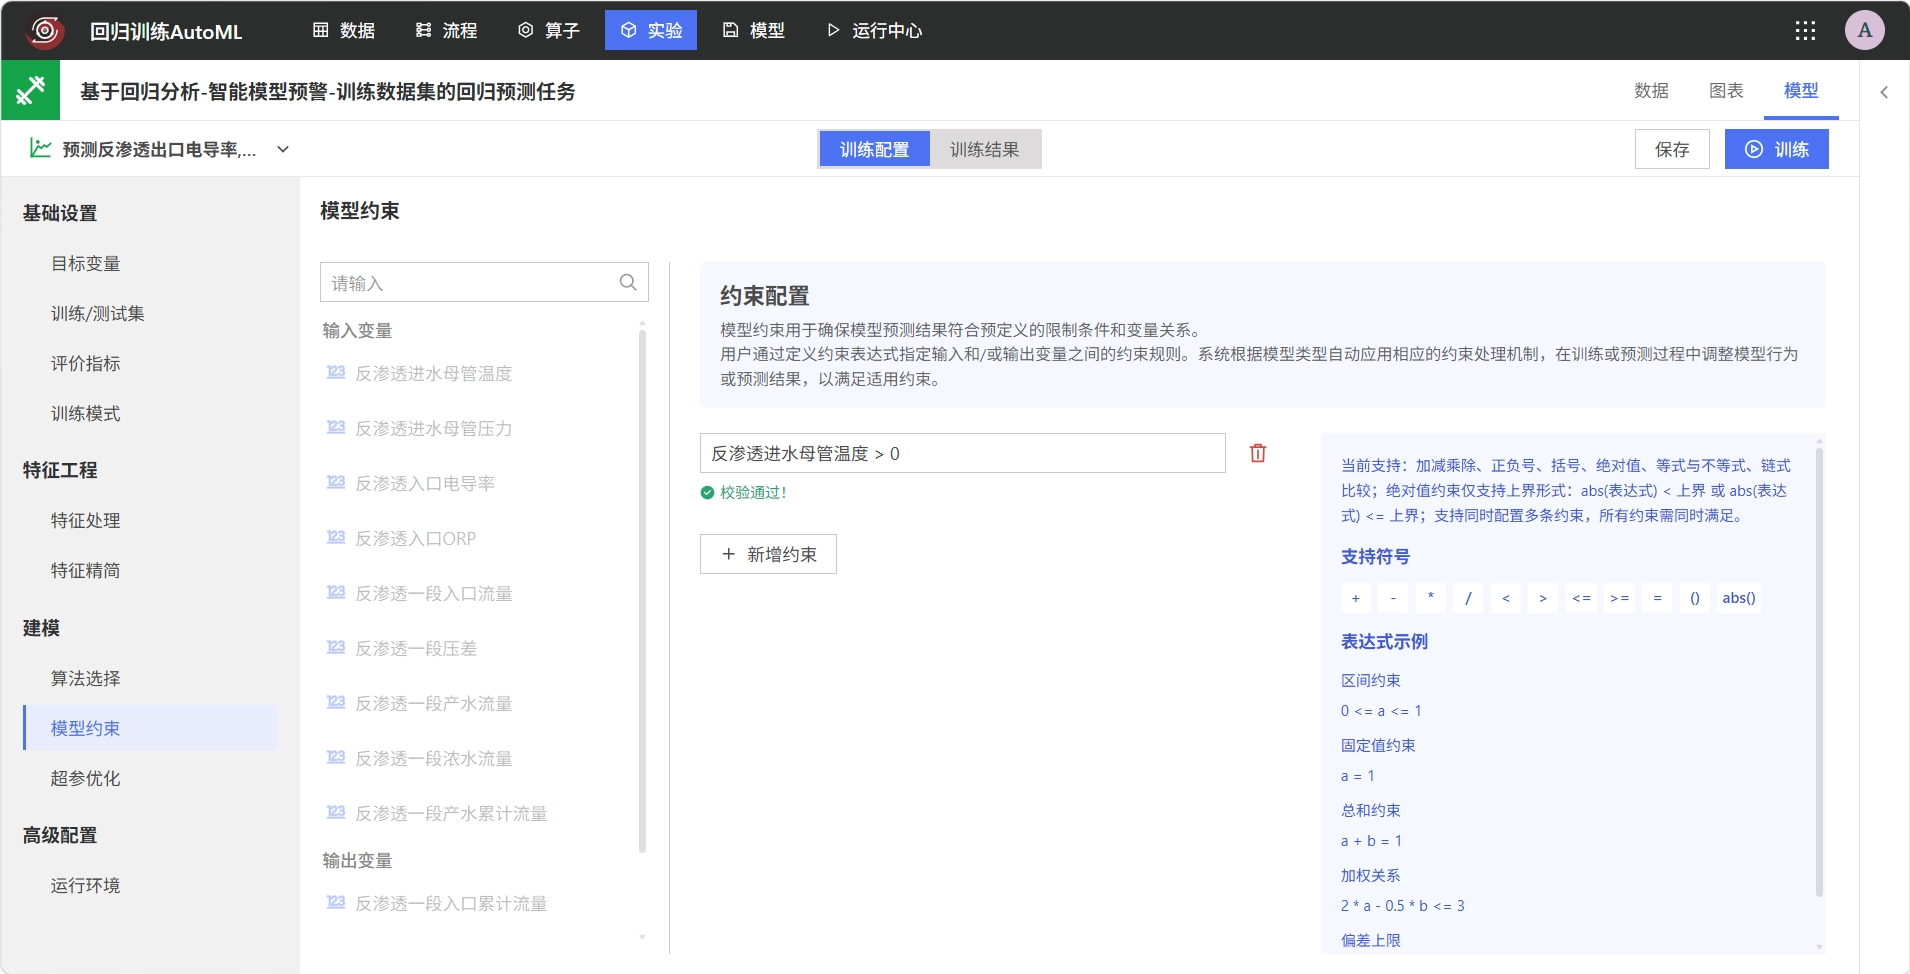The width and height of the screenshot is (1910, 974).
Task: Insert the greater-than-or-equal symbol
Action: pyautogui.click(x=1619, y=598)
